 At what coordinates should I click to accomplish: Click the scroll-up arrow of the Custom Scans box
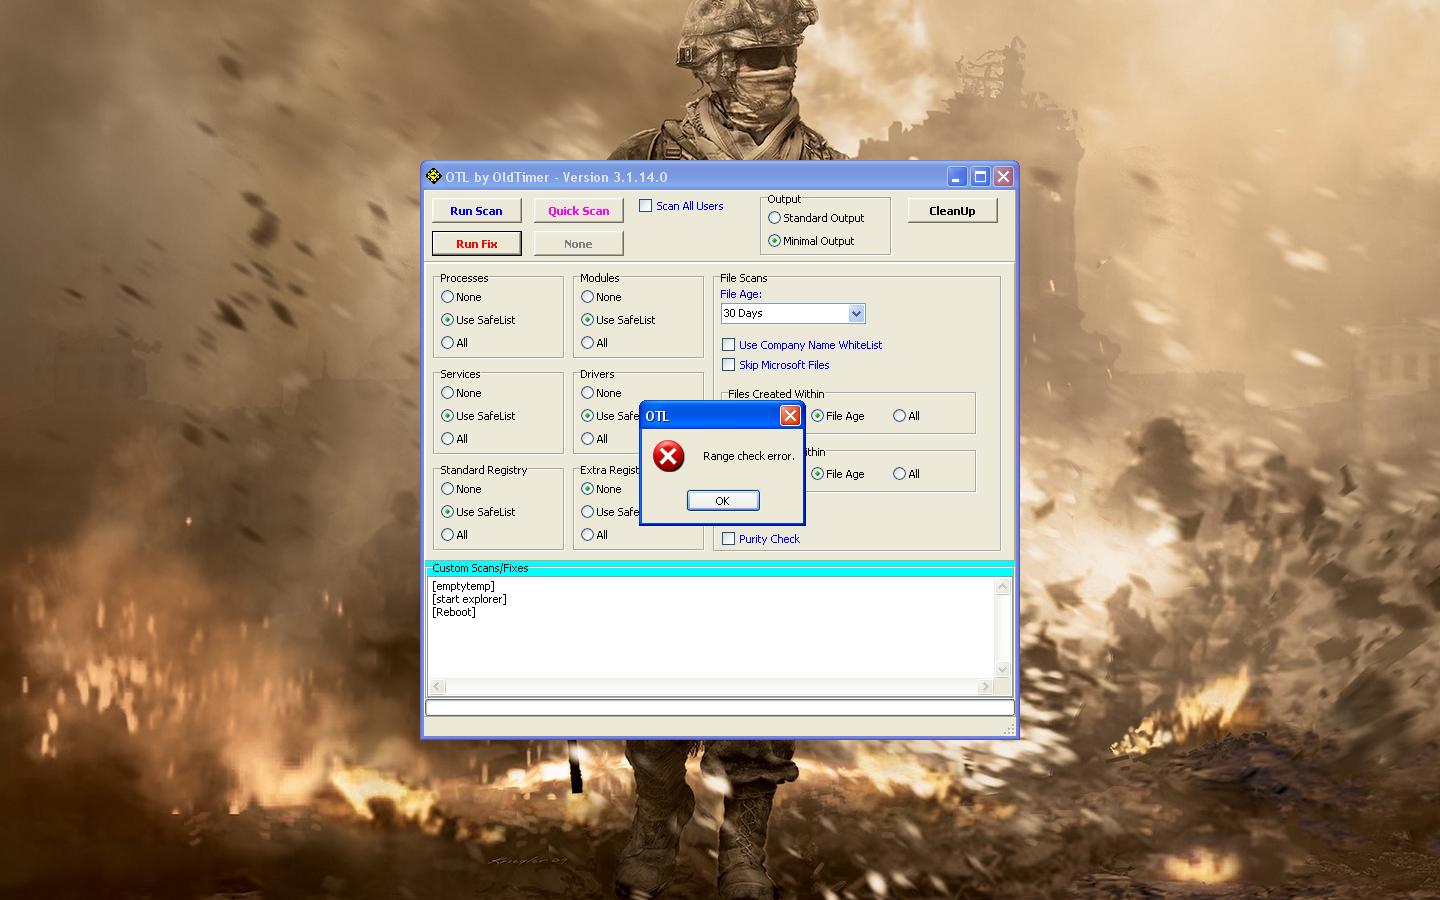tap(1003, 587)
